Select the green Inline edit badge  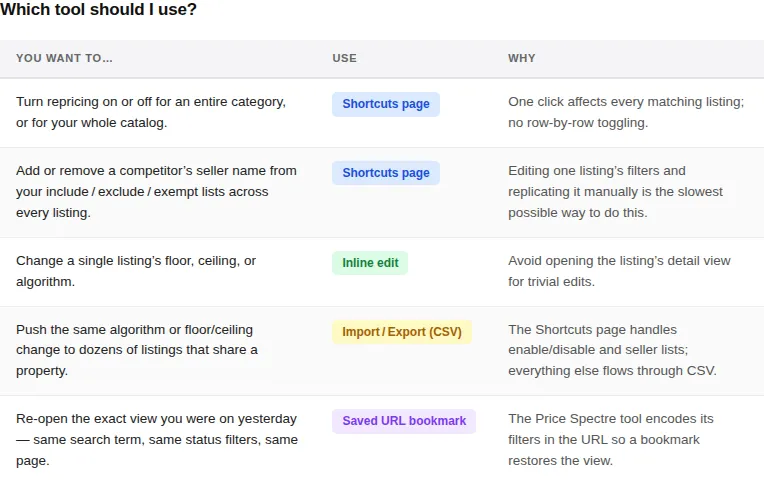370,263
